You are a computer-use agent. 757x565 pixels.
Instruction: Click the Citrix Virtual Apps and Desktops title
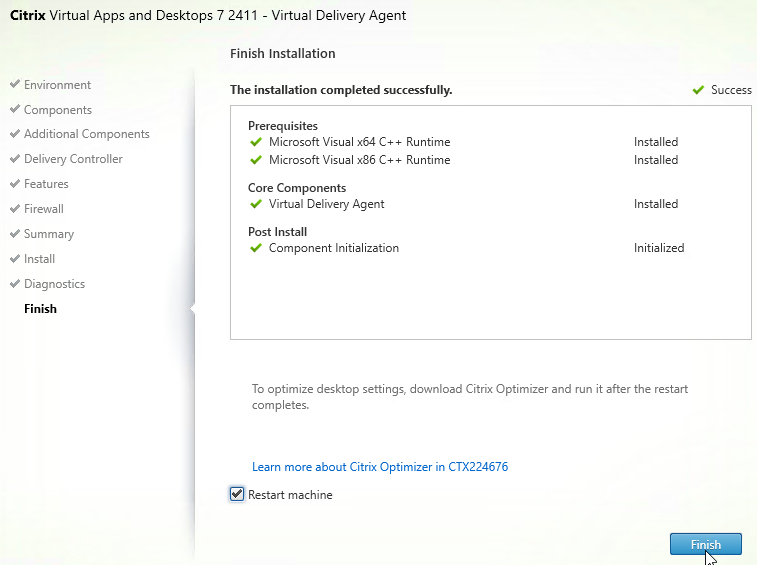click(208, 15)
